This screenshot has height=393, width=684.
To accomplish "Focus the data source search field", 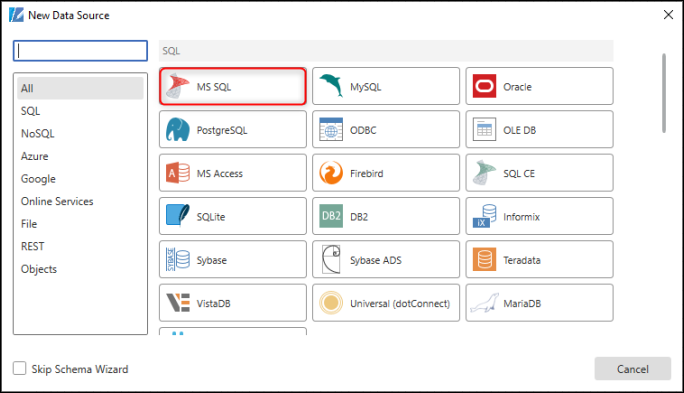I will click(x=80, y=51).
